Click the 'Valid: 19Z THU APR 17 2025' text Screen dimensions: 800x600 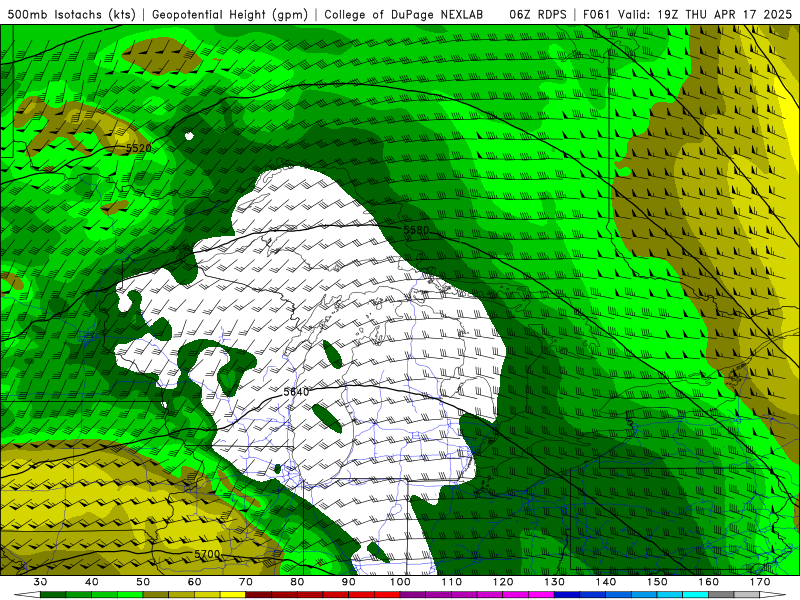[x=705, y=15]
